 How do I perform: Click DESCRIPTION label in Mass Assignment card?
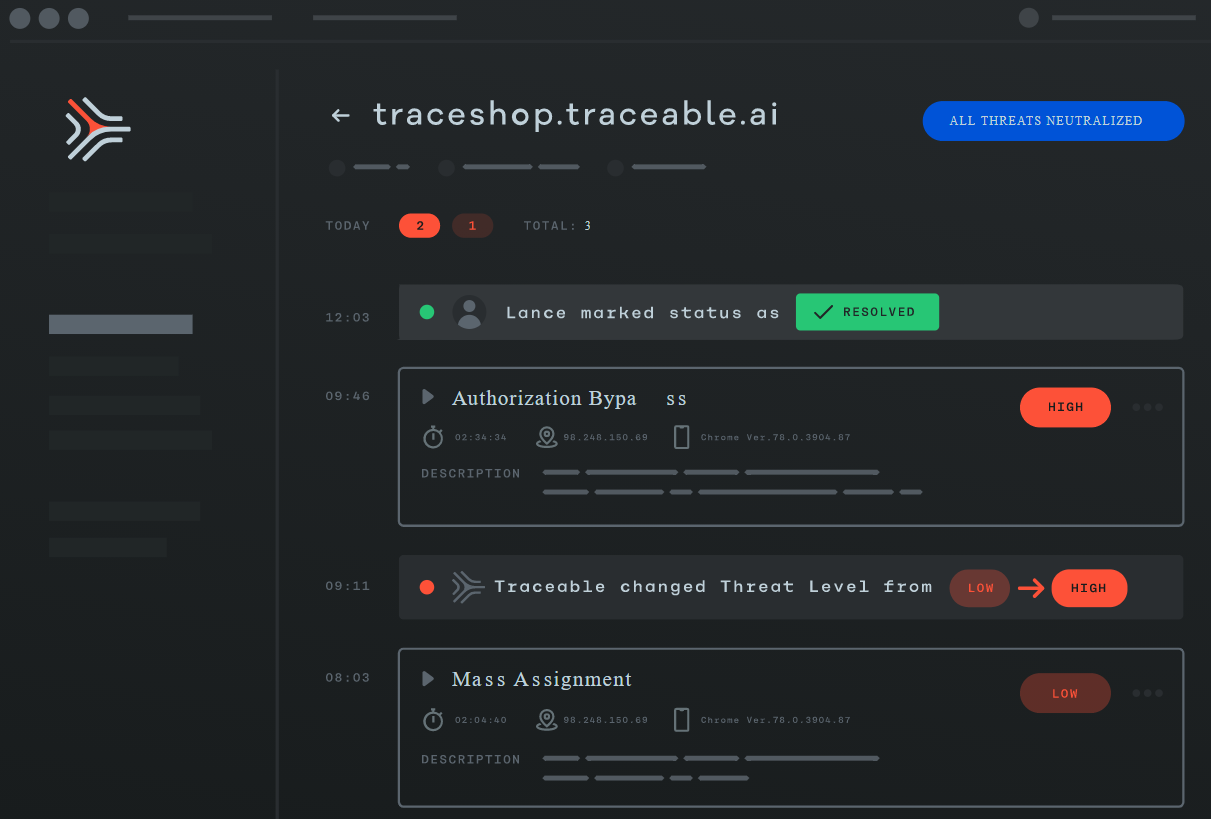coord(471,760)
